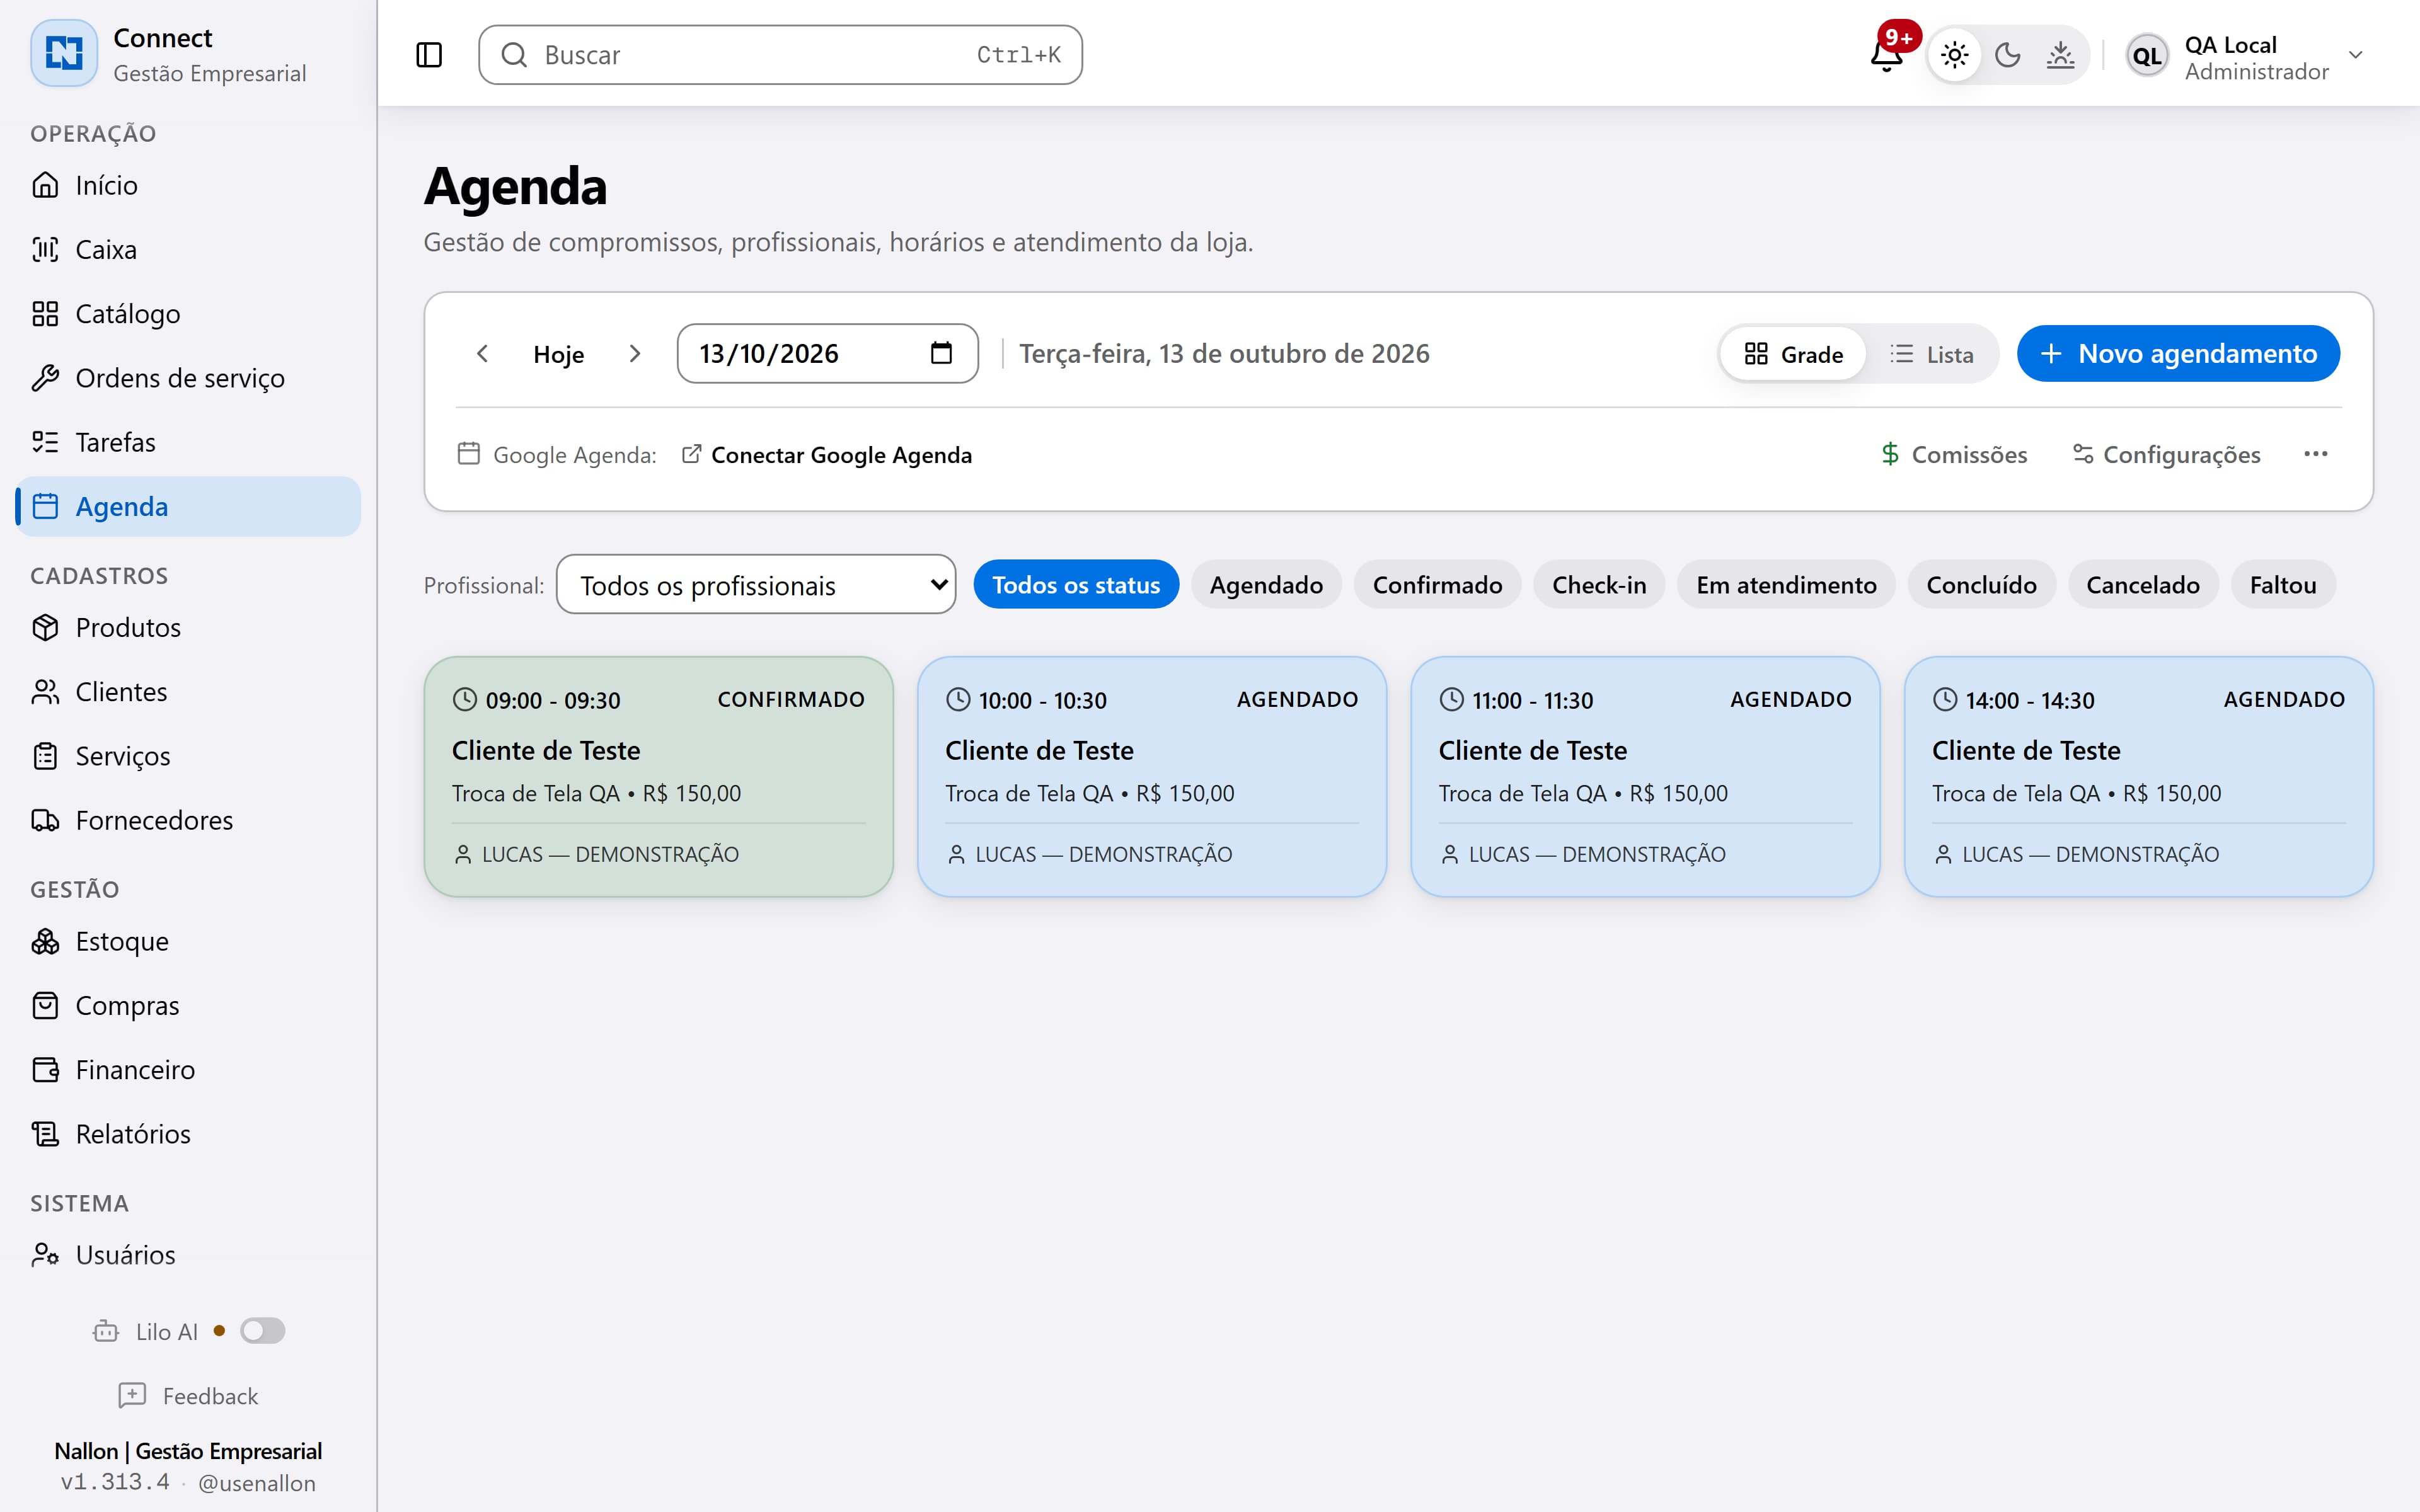Open Caixa in the sidebar
The image size is (2420, 1512).
coord(188,249)
